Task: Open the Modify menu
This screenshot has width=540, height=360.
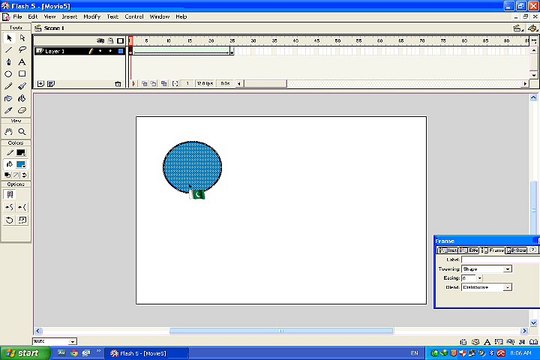Action: pos(92,17)
